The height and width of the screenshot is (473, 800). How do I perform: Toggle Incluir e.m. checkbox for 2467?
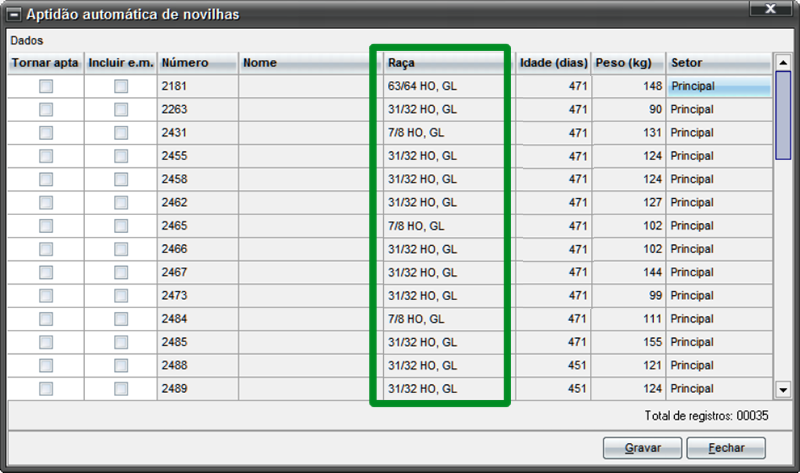point(121,272)
